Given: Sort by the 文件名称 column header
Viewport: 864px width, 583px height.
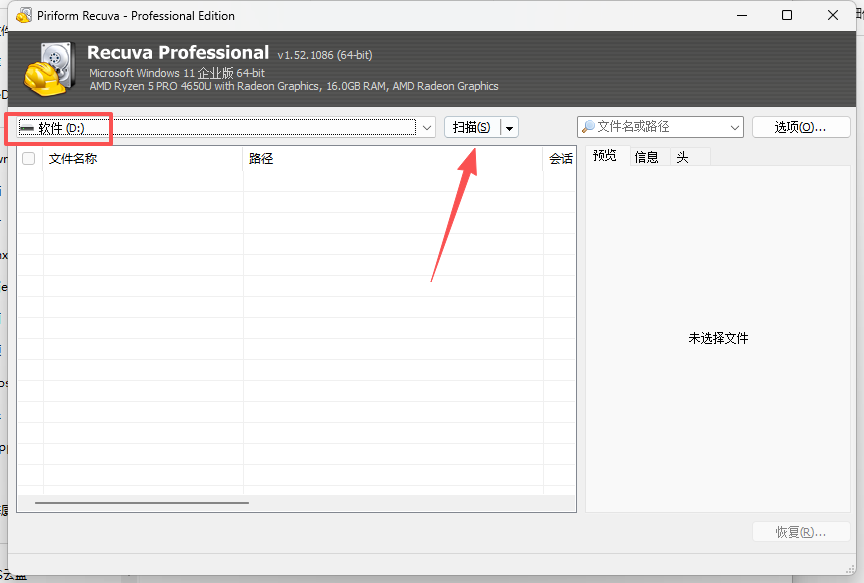Looking at the screenshot, I should [x=143, y=159].
